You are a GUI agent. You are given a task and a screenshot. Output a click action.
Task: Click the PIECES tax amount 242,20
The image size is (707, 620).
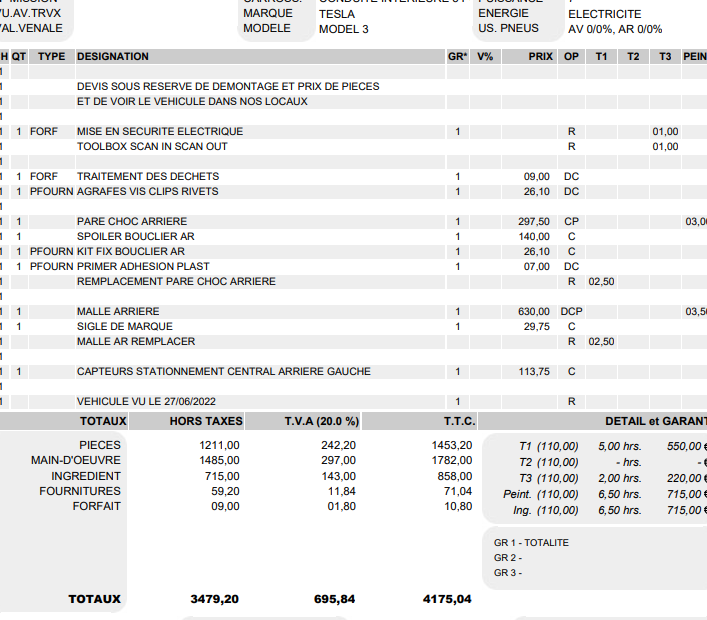click(339, 445)
